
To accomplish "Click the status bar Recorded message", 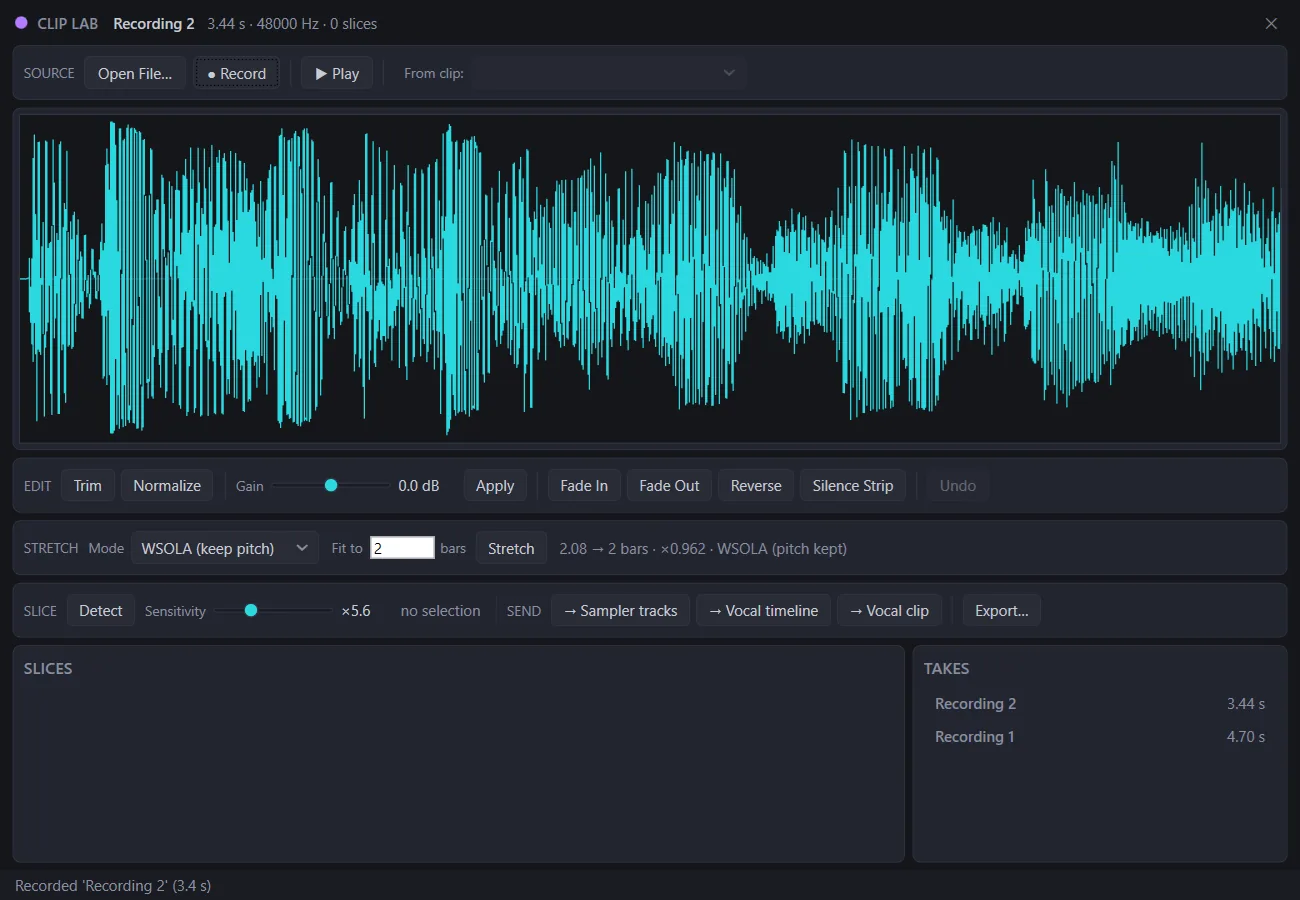I will tap(113, 885).
